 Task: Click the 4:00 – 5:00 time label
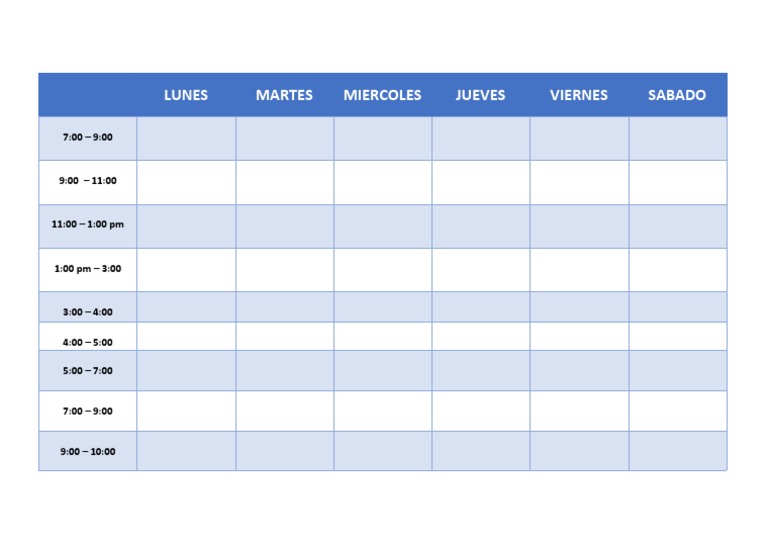click(88, 342)
